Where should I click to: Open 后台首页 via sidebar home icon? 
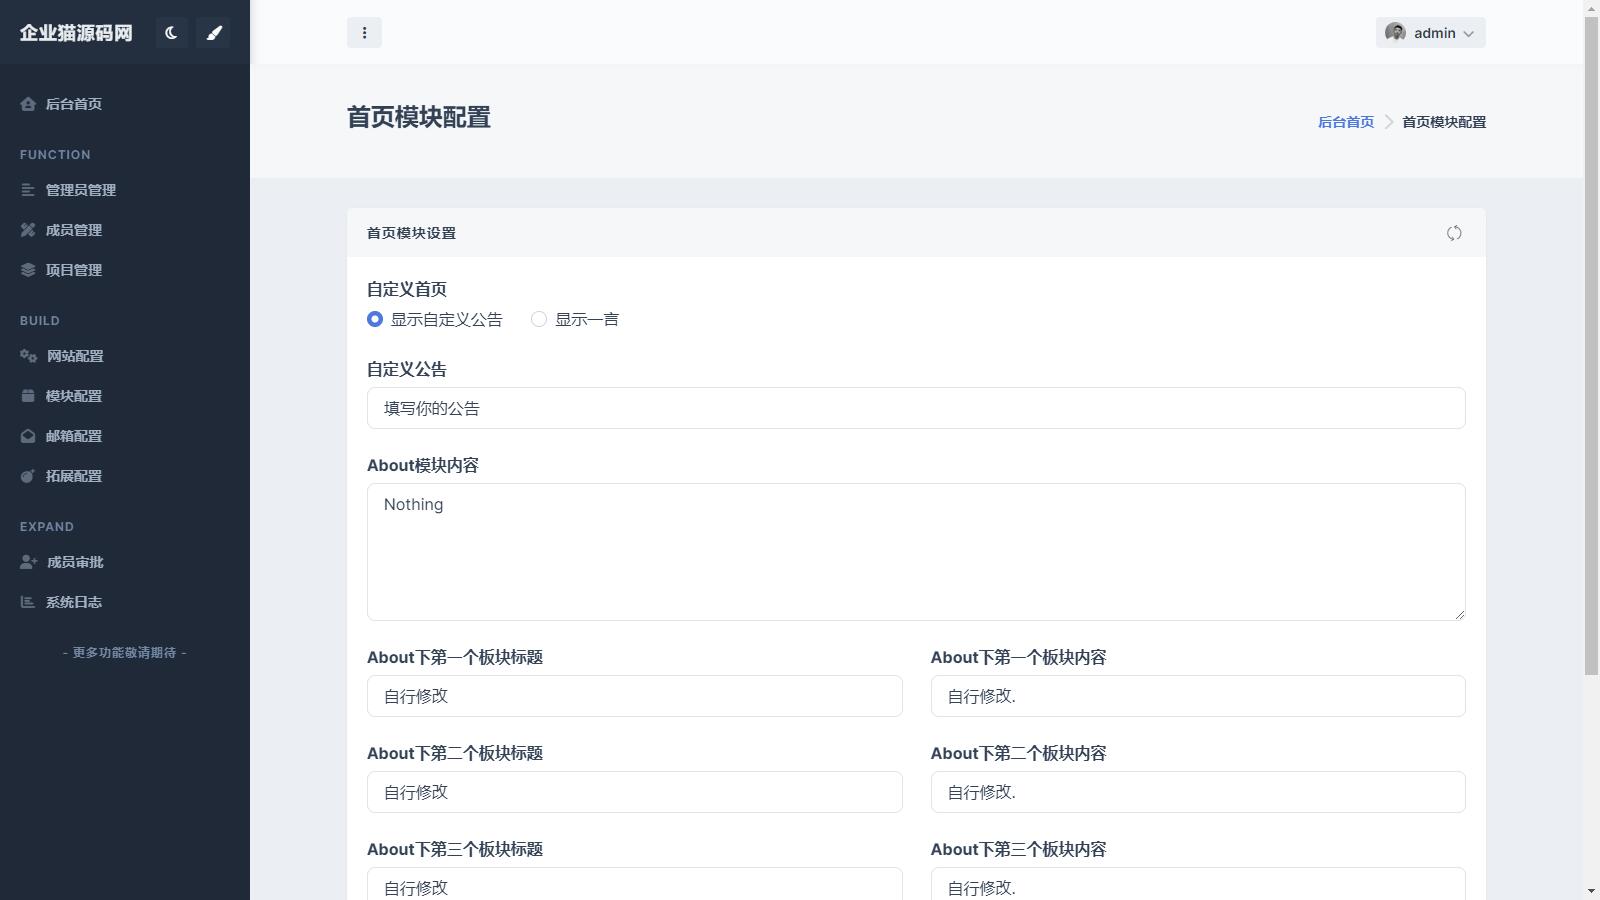tap(28, 104)
